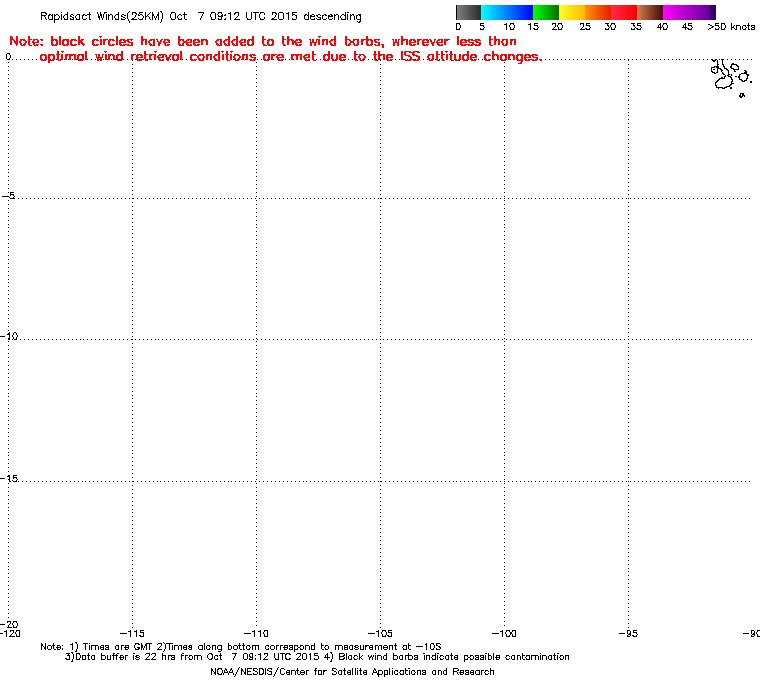Select the red 30-35 knots legend segment
Image resolution: width=760 pixels, height=688 pixels.
[624, 12]
